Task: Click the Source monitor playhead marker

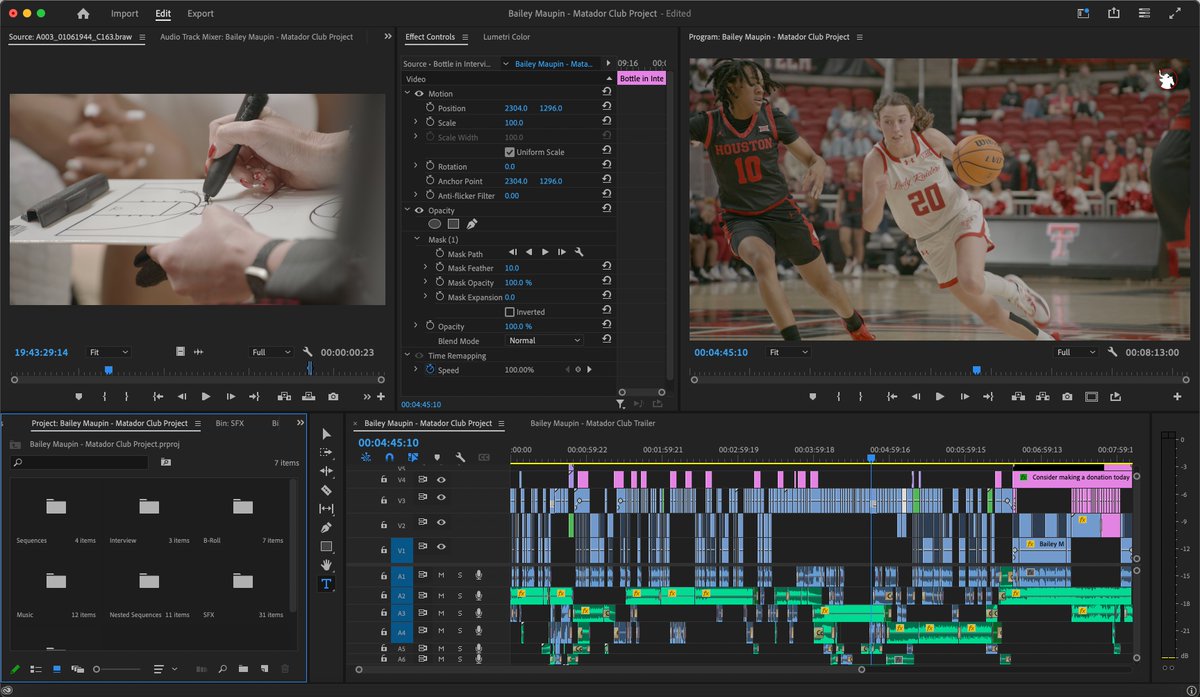Action: [109, 371]
